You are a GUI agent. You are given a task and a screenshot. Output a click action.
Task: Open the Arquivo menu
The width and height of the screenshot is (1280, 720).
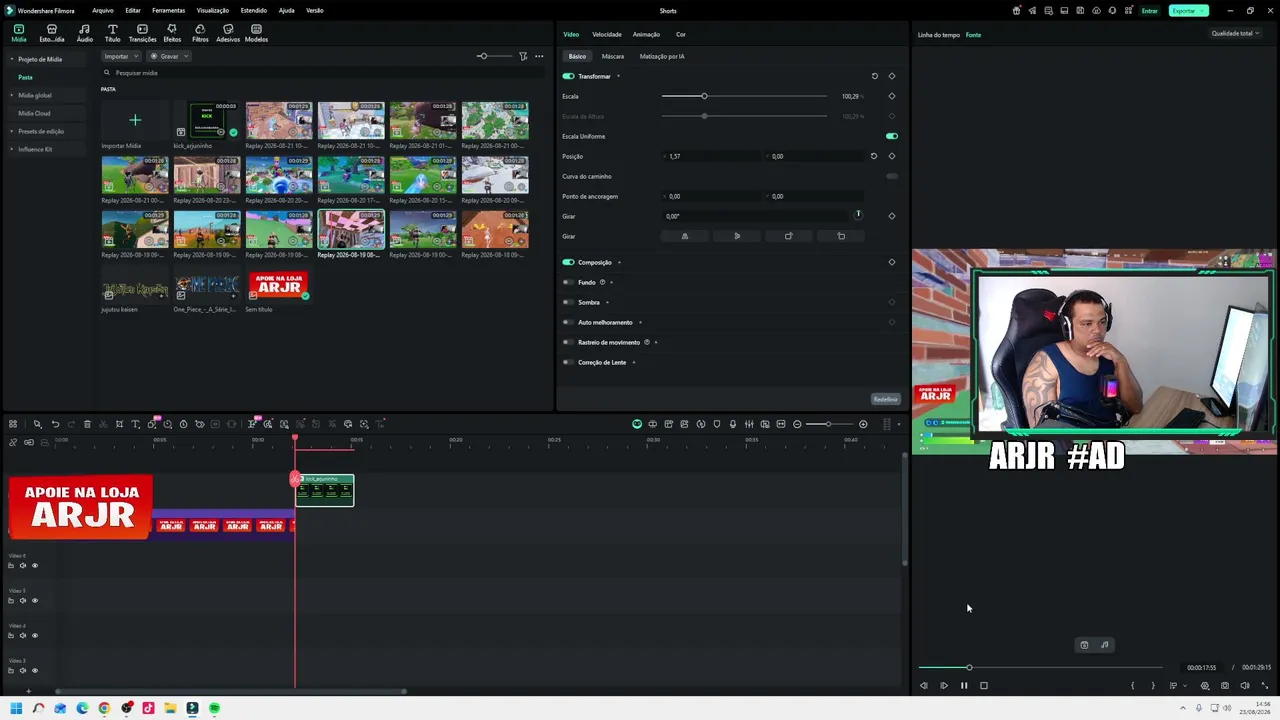tap(102, 10)
